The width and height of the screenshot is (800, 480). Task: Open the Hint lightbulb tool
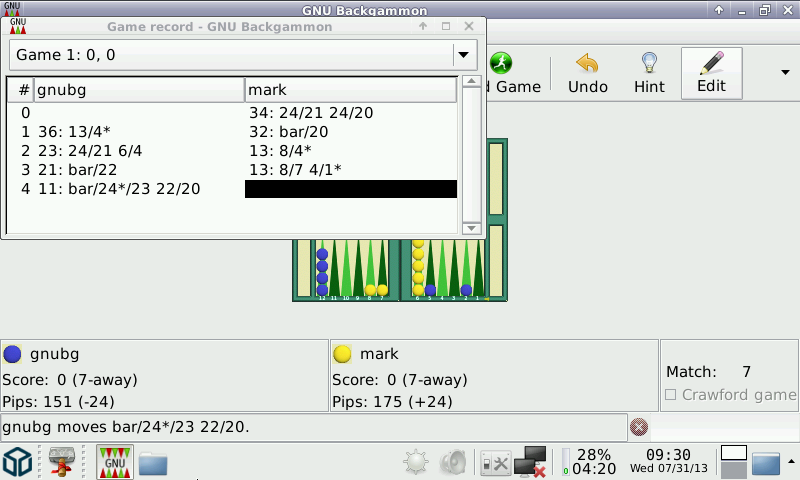click(x=649, y=74)
